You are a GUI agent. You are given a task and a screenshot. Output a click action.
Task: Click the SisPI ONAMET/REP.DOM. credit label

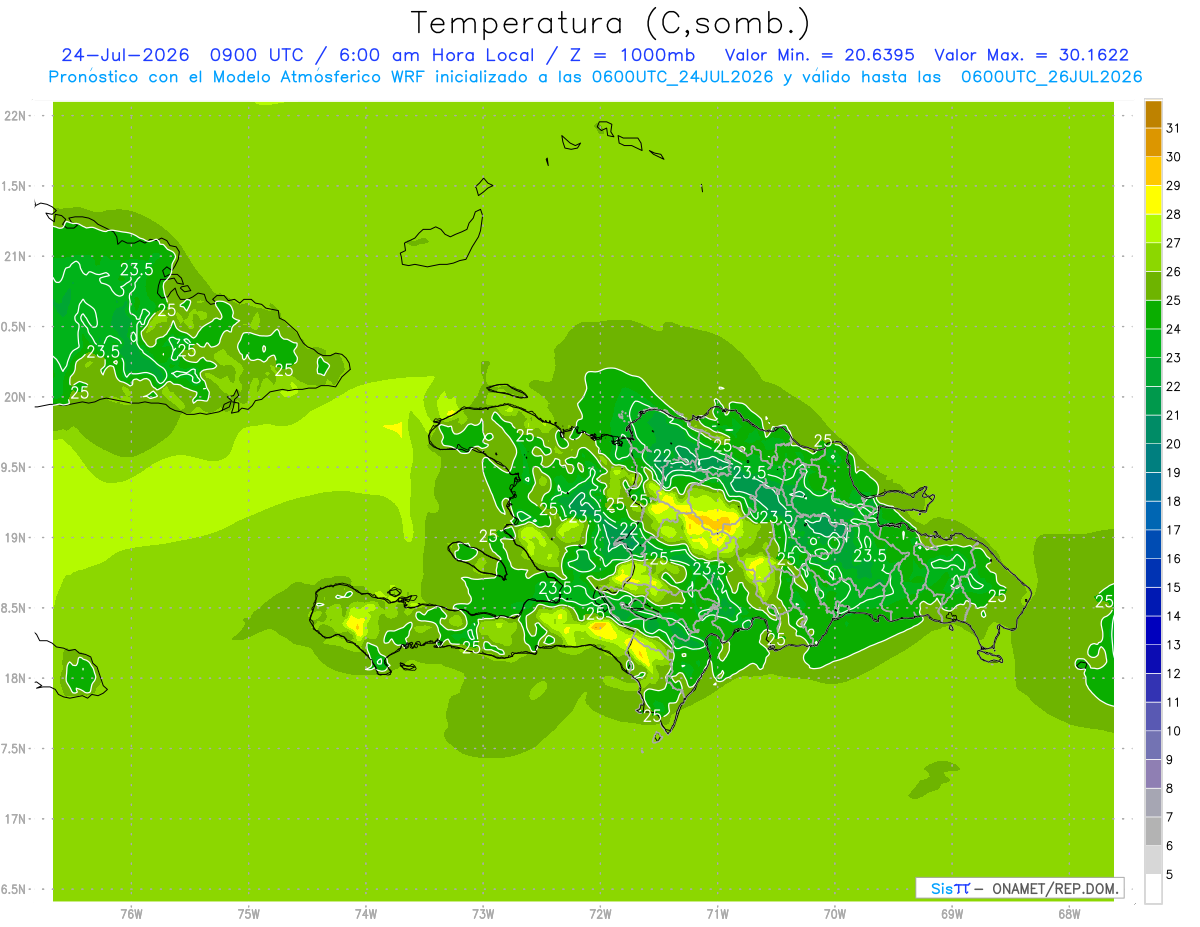pos(1019,888)
